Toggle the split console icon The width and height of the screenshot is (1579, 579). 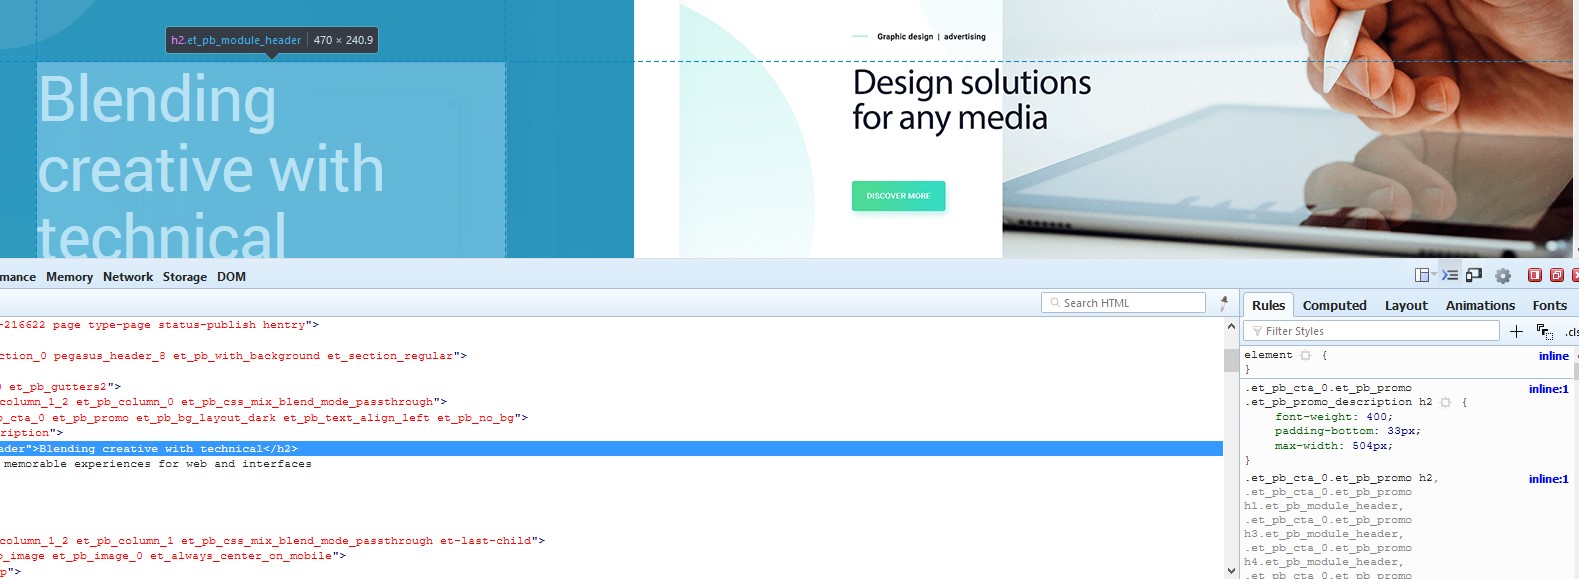1449,276
